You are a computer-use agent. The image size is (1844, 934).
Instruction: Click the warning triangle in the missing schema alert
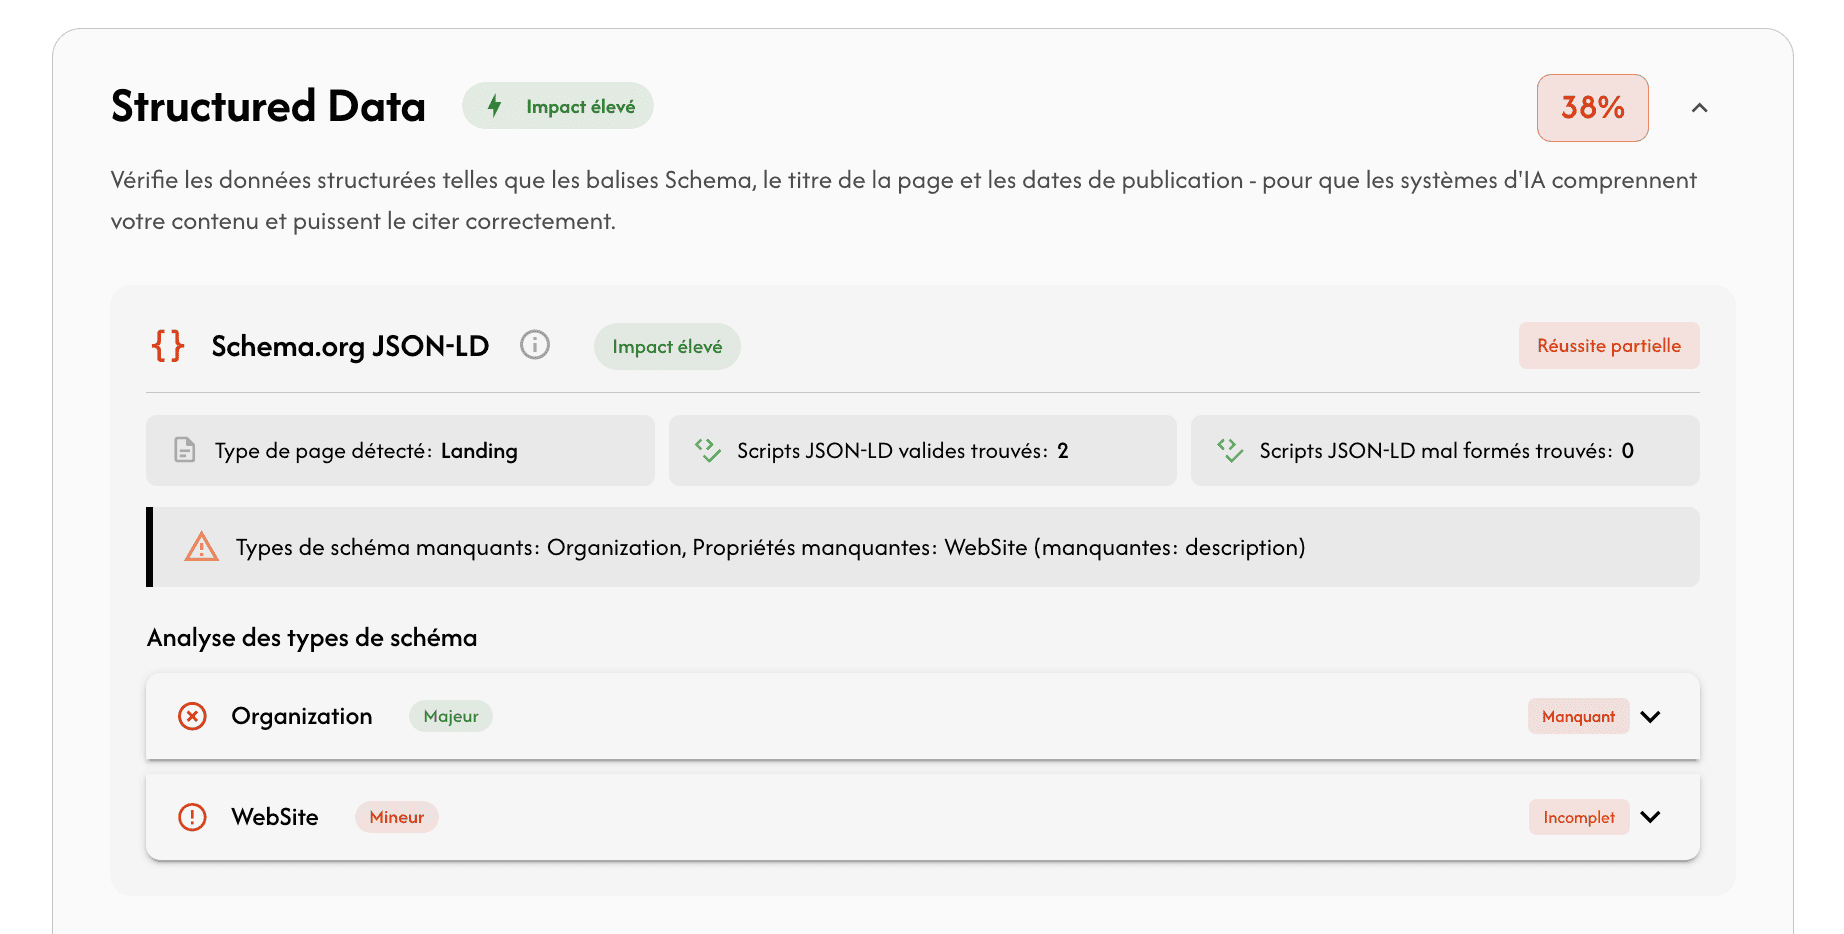coord(201,547)
